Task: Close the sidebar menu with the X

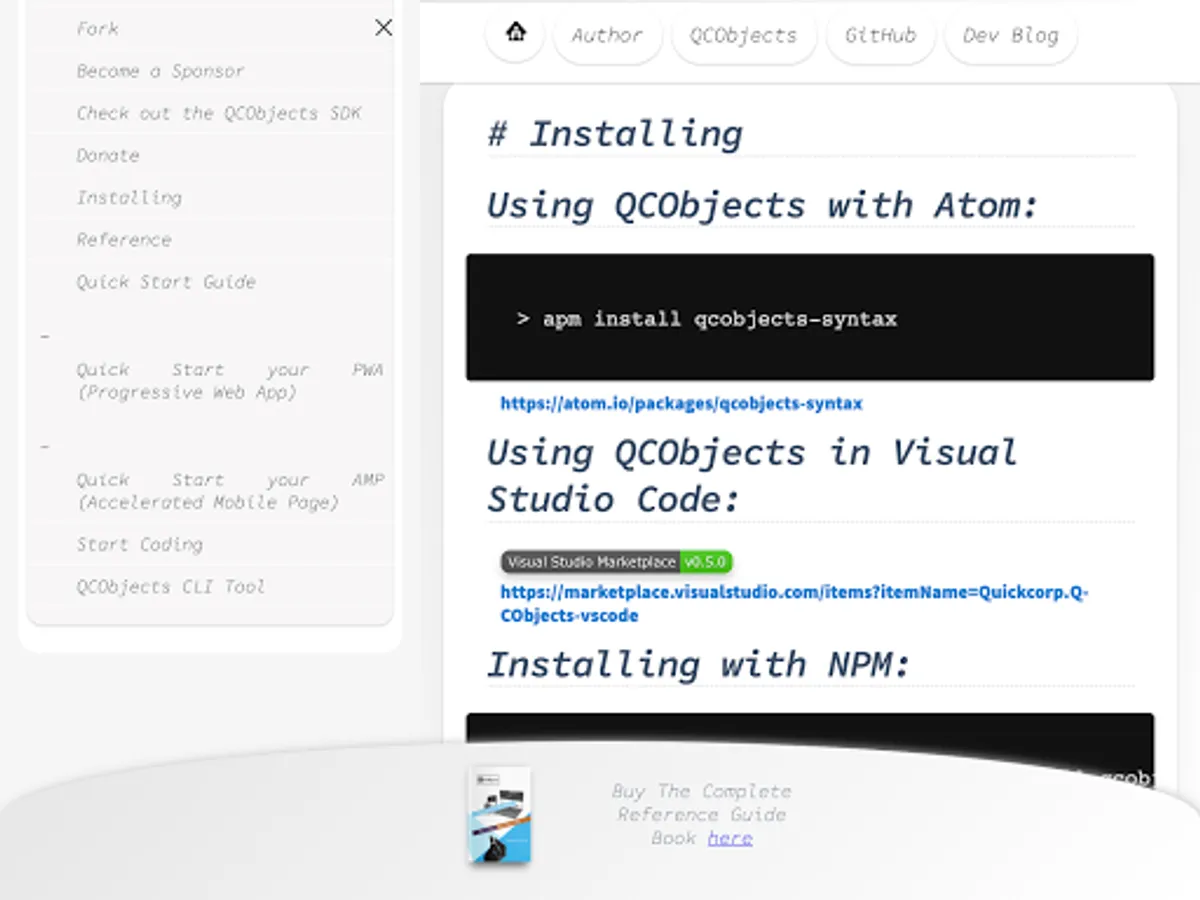Action: (383, 28)
